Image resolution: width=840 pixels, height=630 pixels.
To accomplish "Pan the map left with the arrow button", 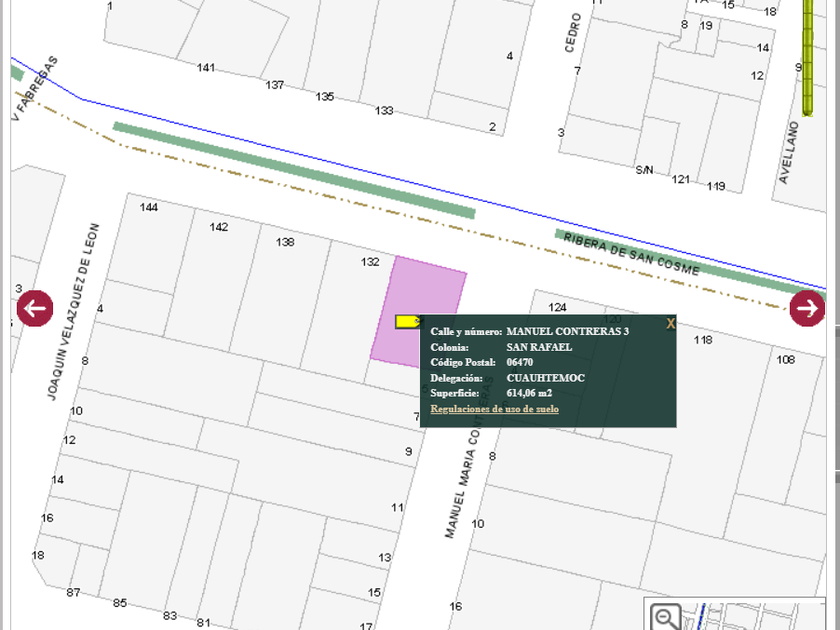I will coord(34,308).
